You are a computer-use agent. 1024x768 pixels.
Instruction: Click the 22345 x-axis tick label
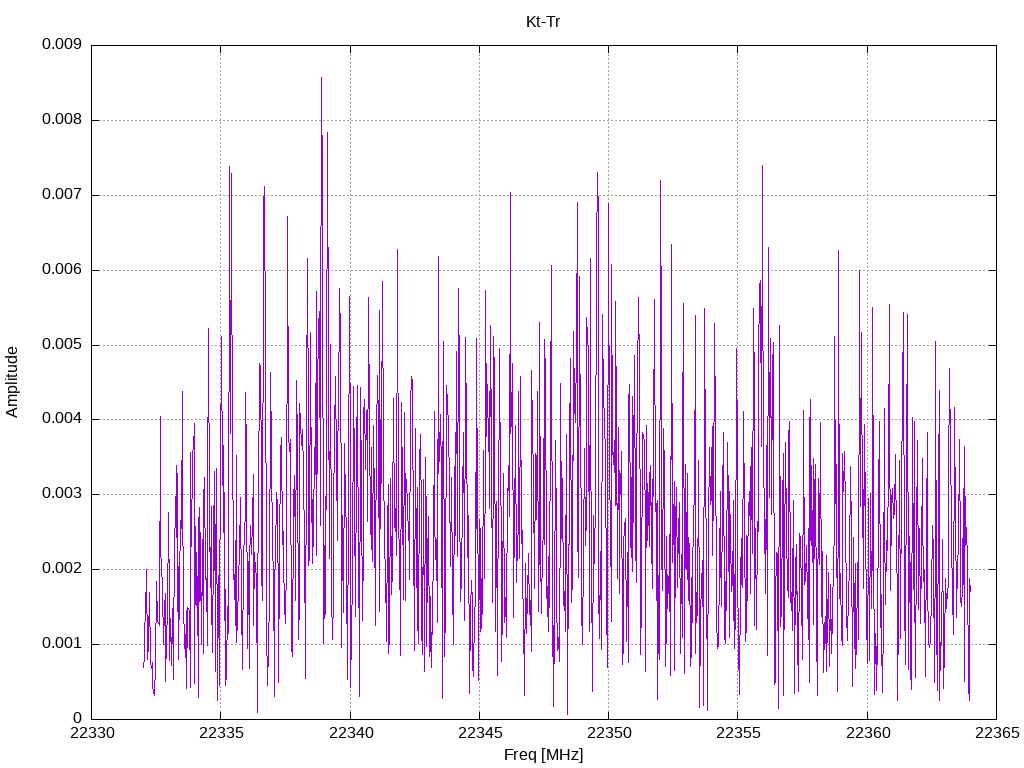(480, 733)
